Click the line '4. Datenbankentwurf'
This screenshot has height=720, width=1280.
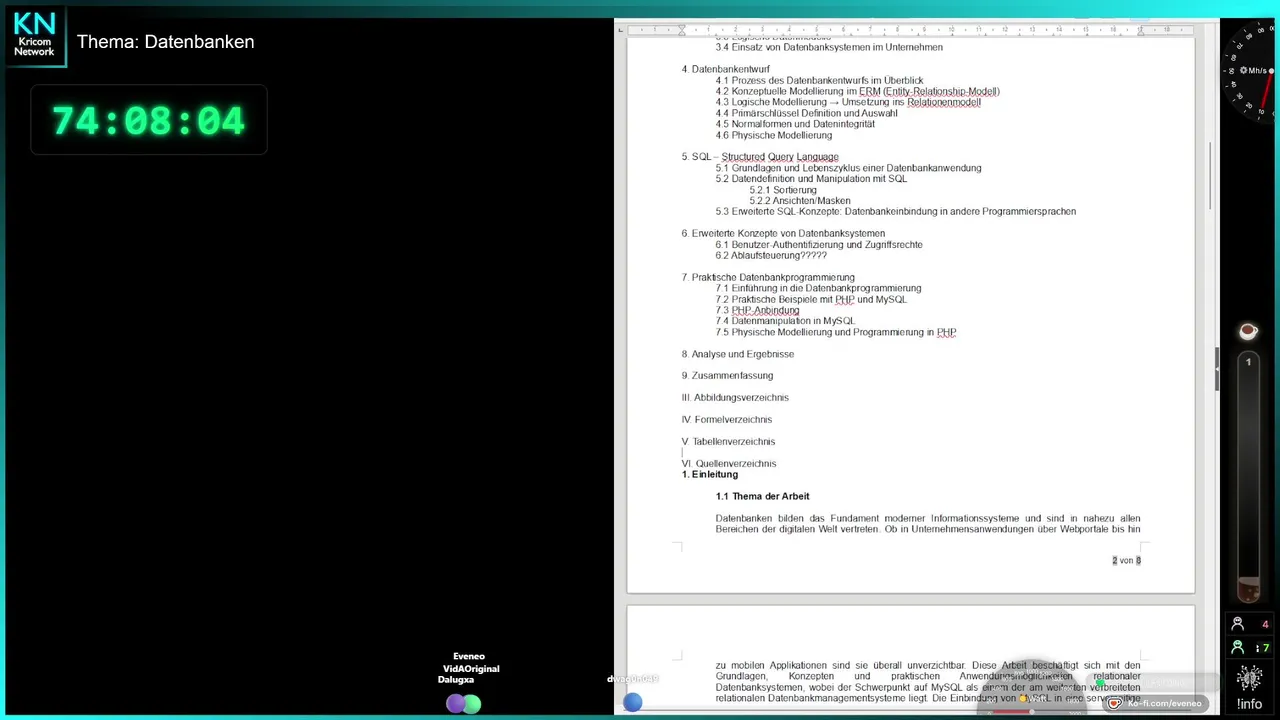(x=726, y=69)
